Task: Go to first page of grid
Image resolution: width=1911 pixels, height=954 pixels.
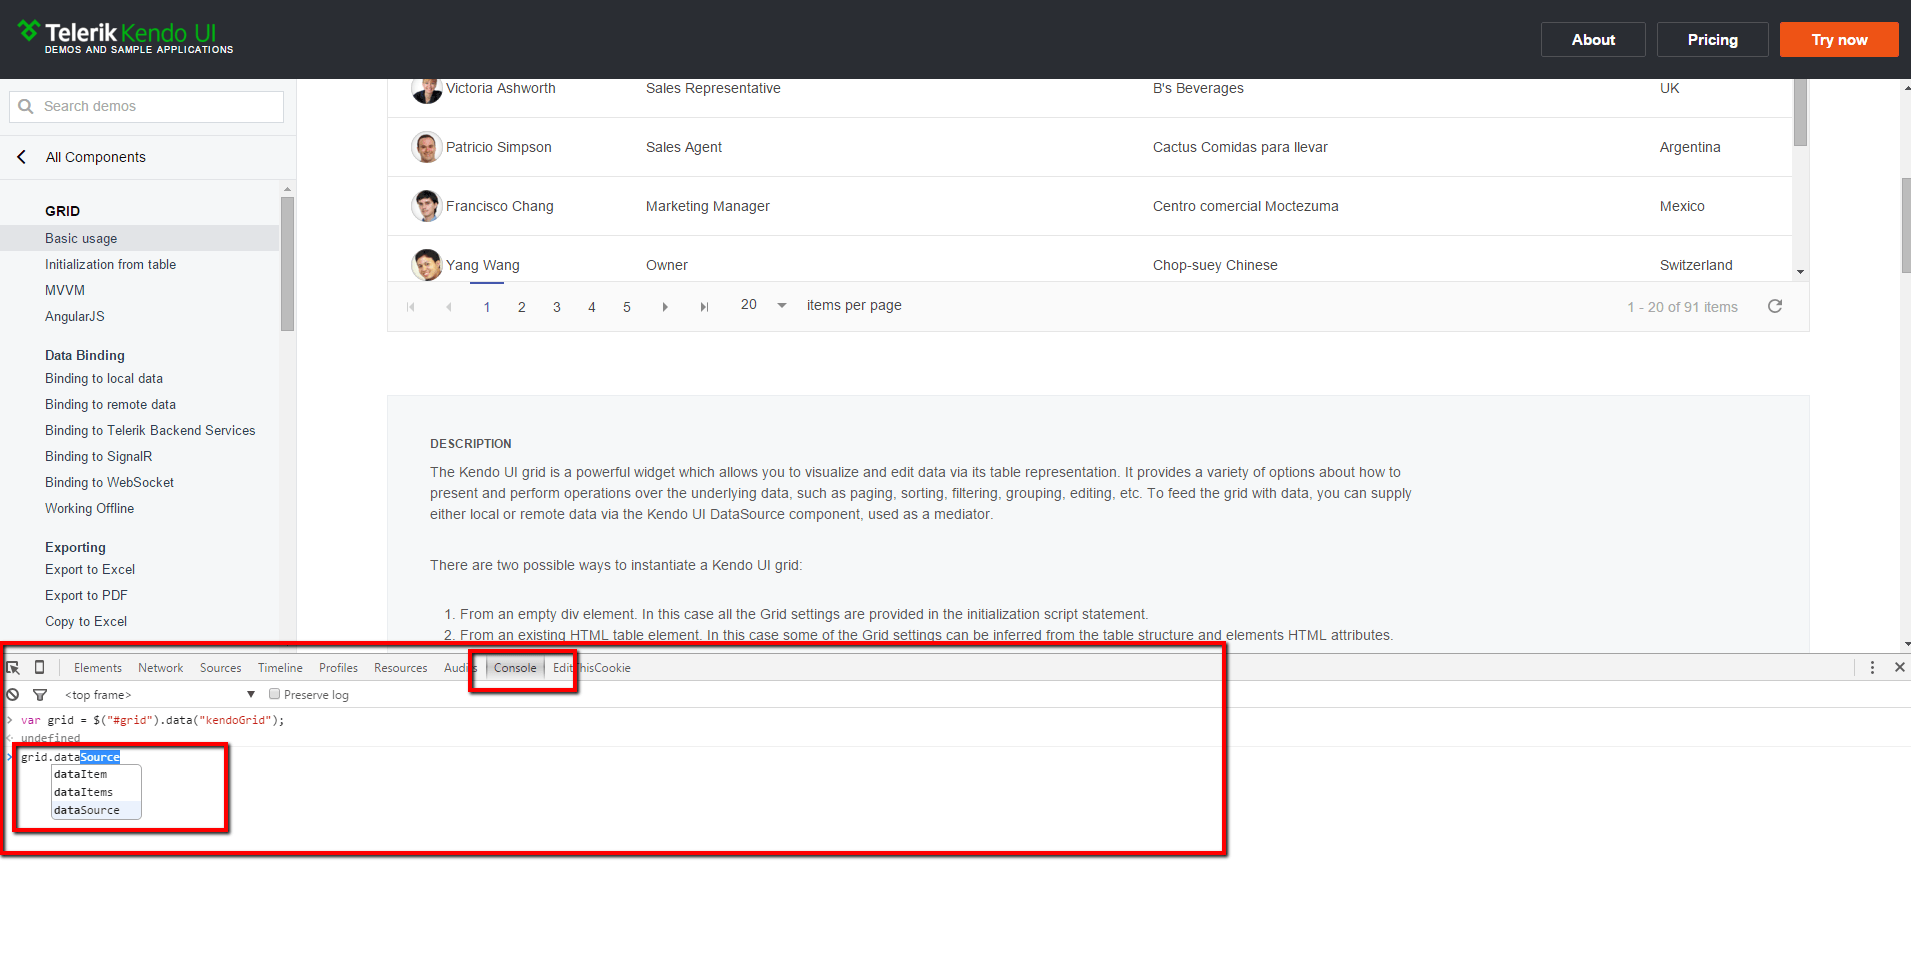Action: pyautogui.click(x=411, y=307)
